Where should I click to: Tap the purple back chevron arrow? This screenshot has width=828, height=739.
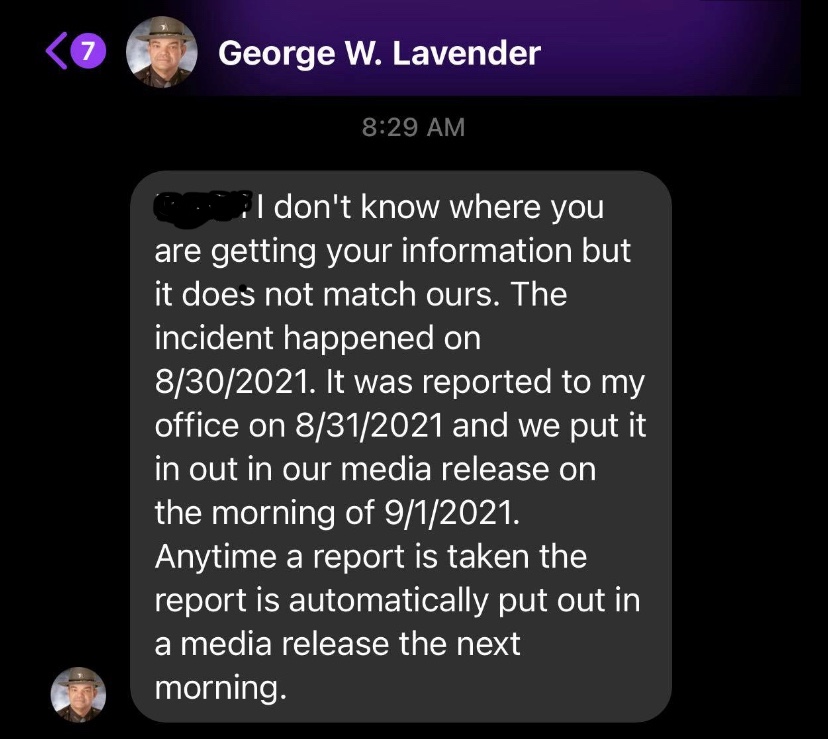57,51
